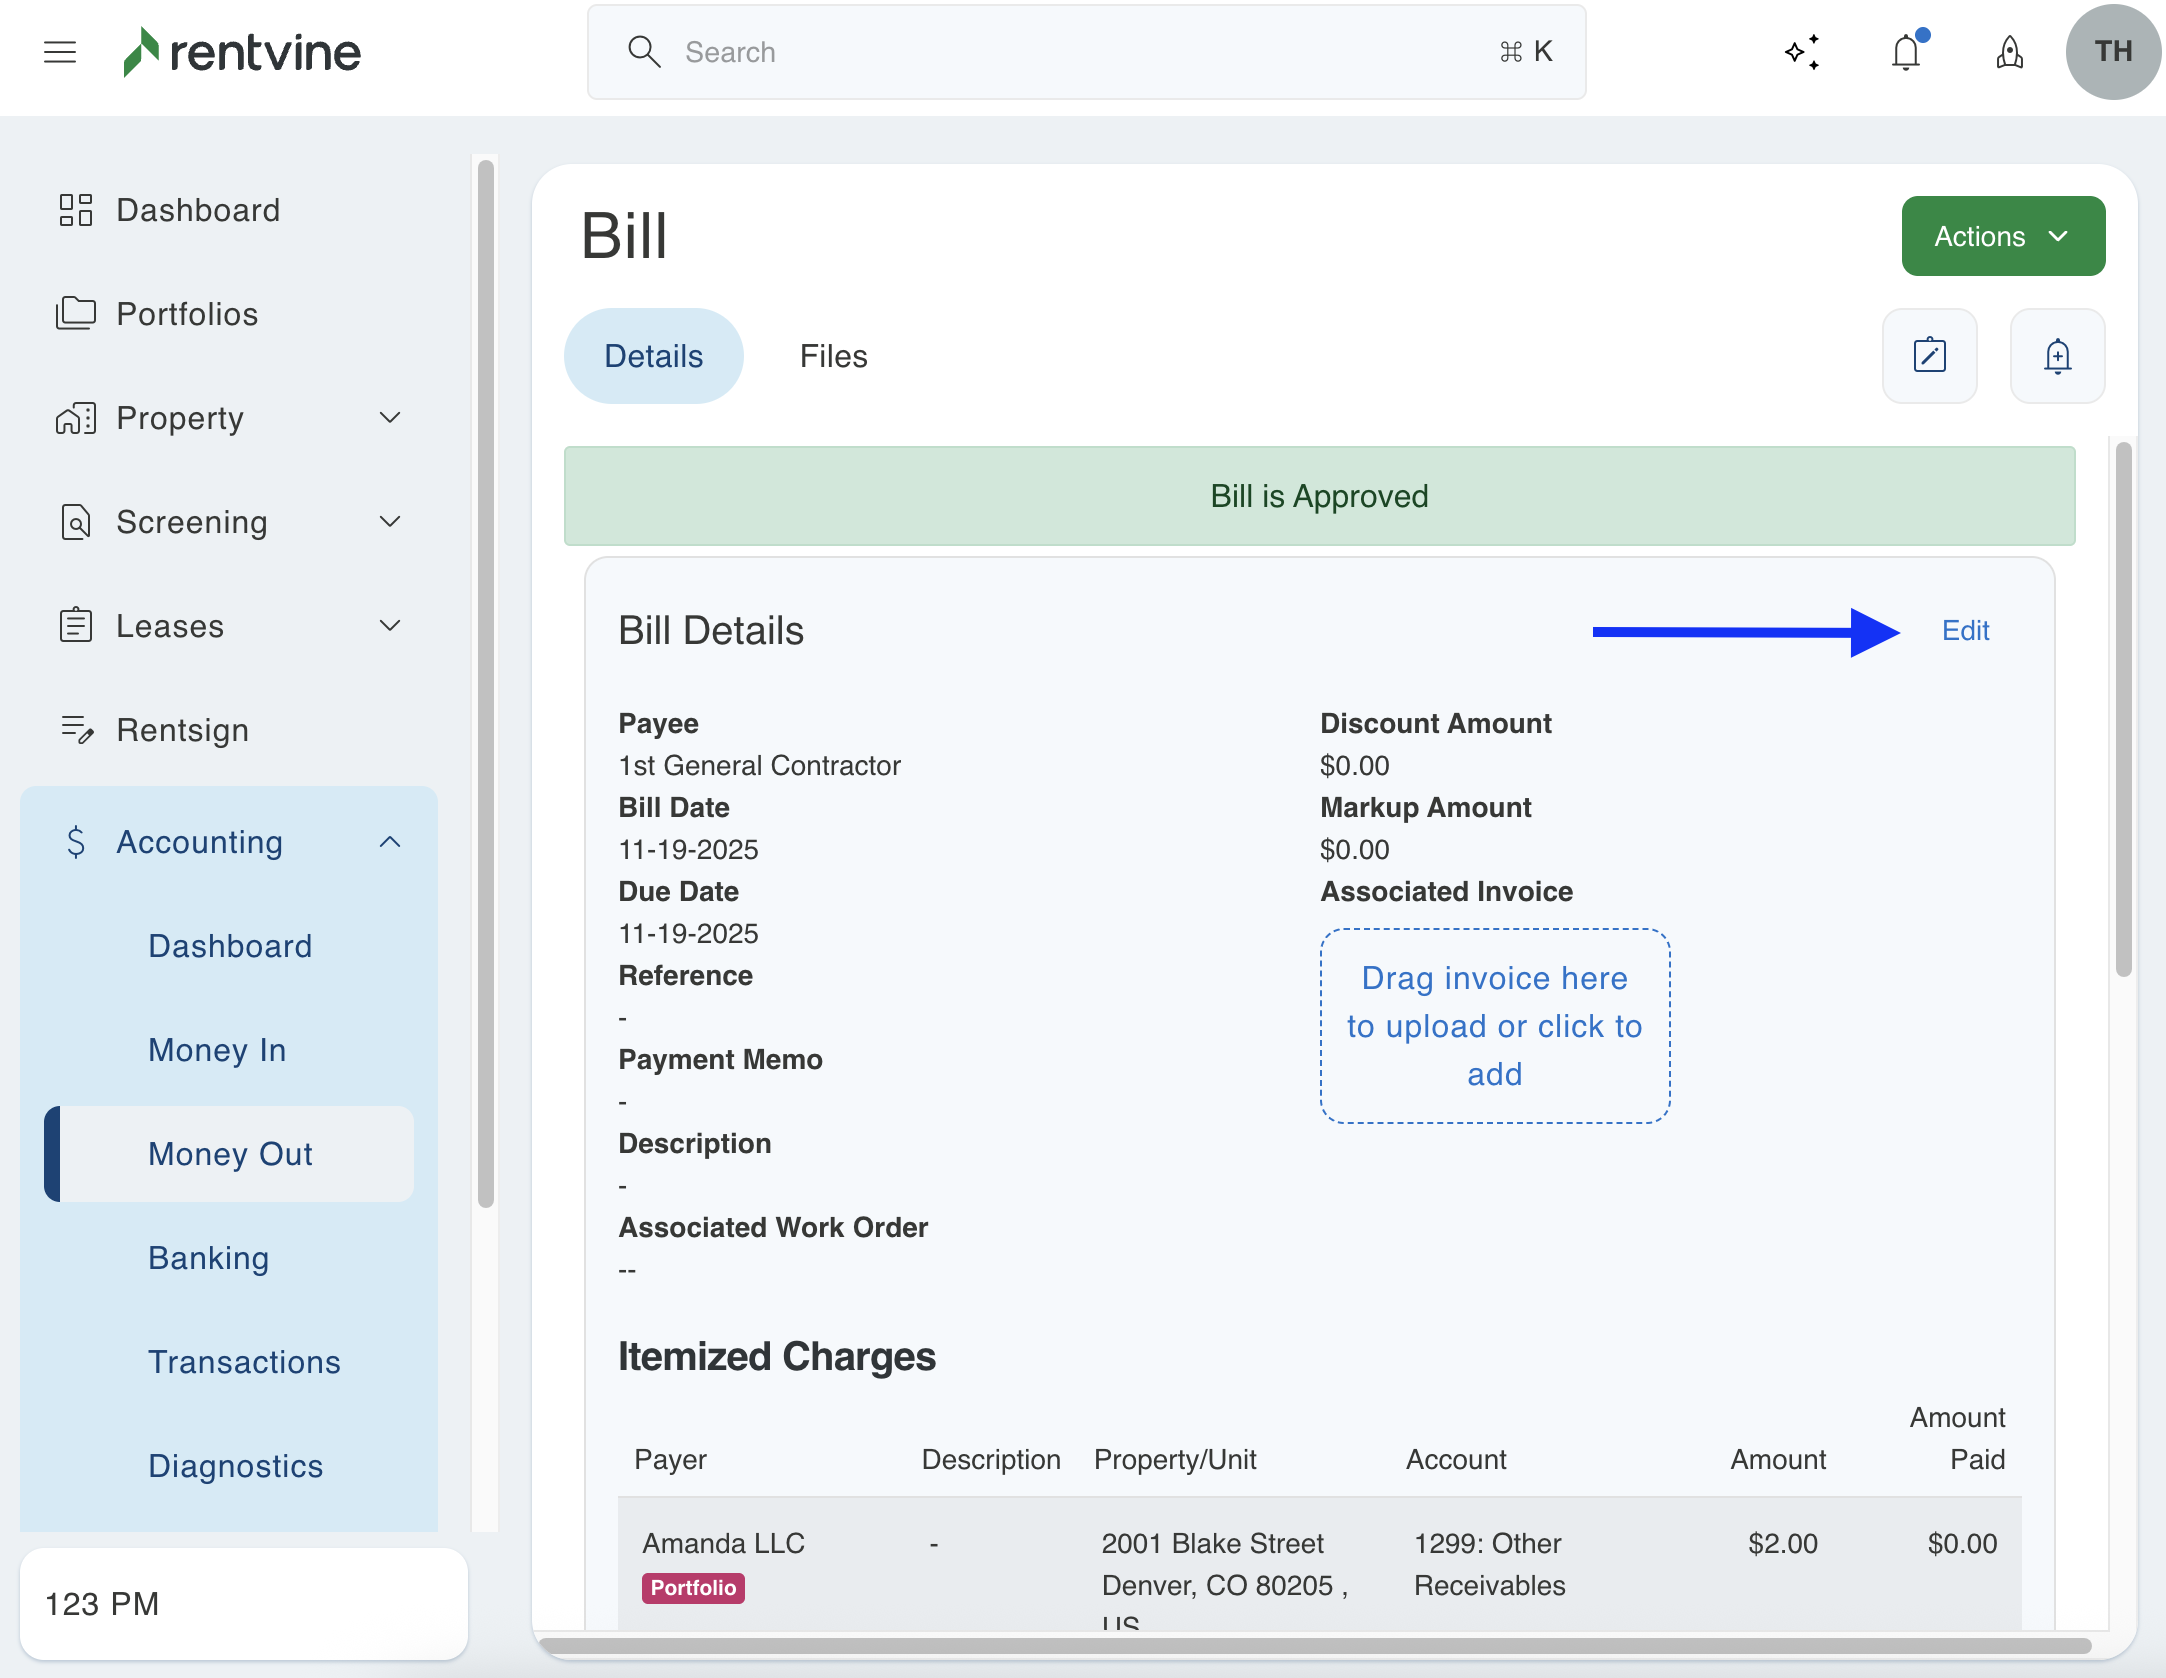Open Transactions under Accounting
This screenshot has width=2166, height=1678.
pos(244,1362)
